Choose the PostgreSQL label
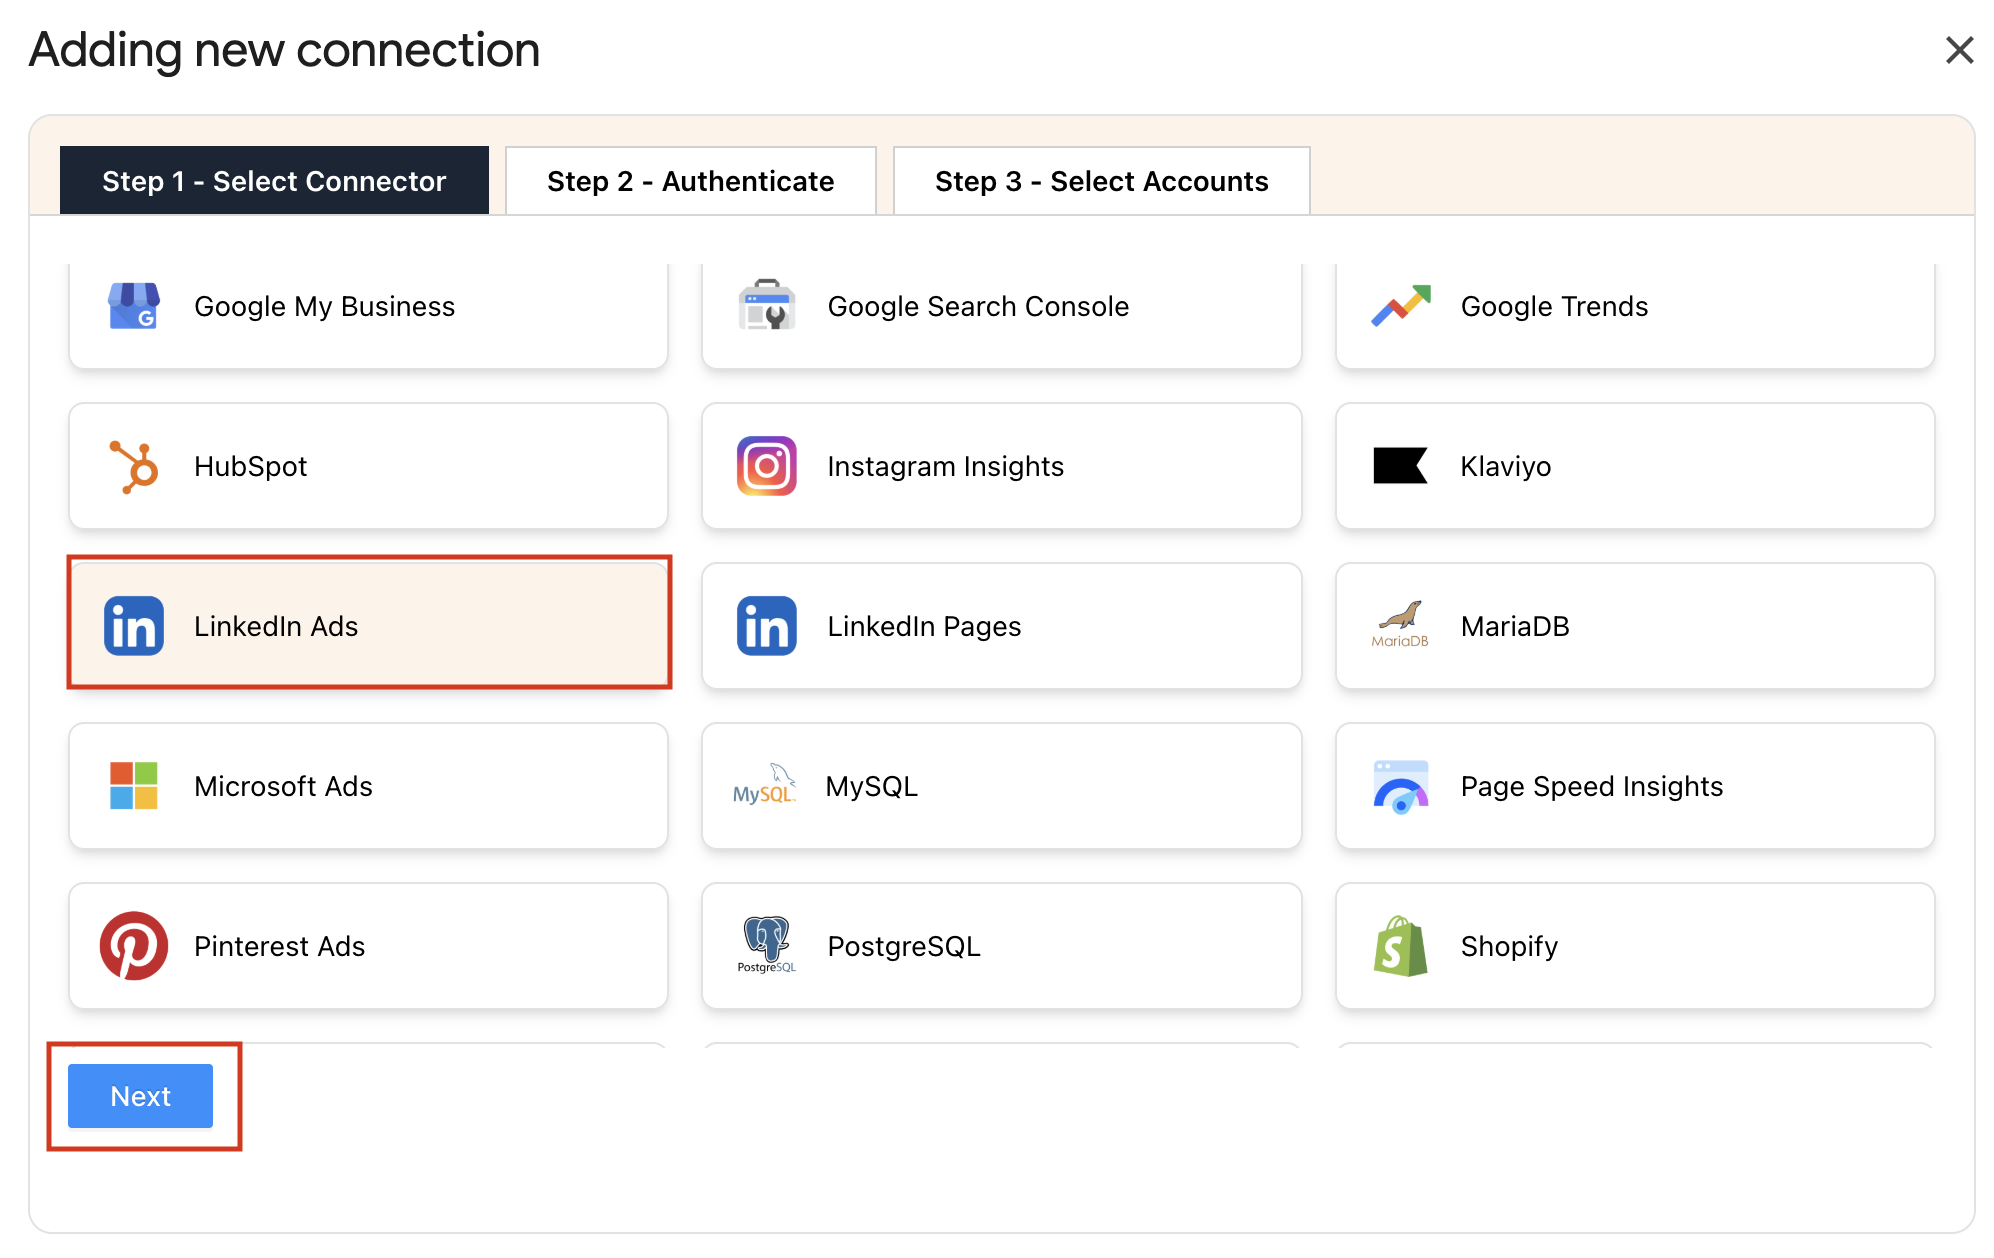 tap(904, 946)
